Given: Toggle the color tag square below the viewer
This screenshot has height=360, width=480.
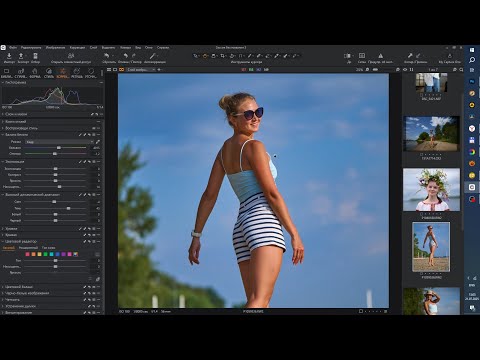Looking at the screenshot, I should pyautogui.click(x=361, y=311).
